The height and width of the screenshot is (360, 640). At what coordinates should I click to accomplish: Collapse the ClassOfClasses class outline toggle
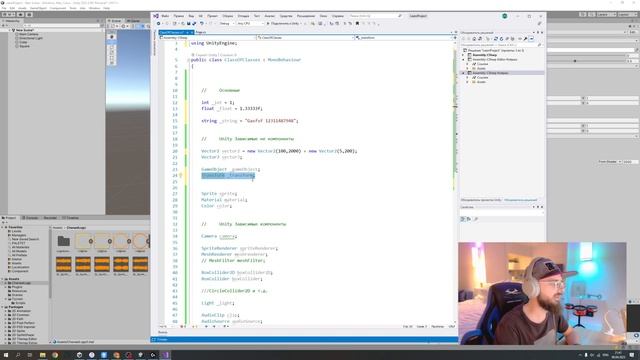click(x=188, y=60)
